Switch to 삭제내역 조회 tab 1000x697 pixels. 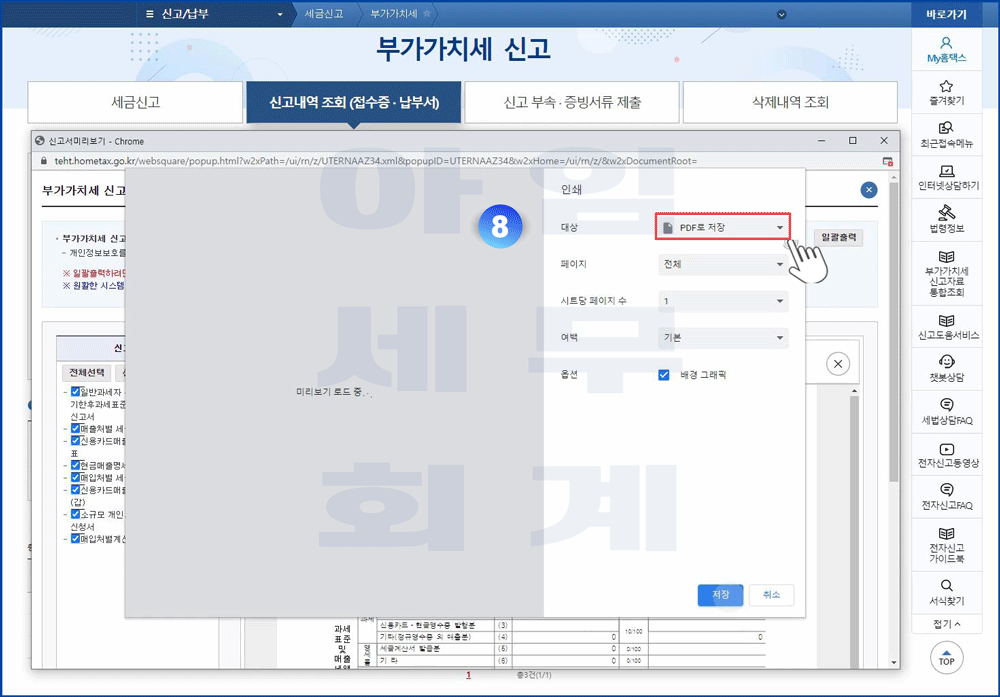pyautogui.click(x=790, y=102)
